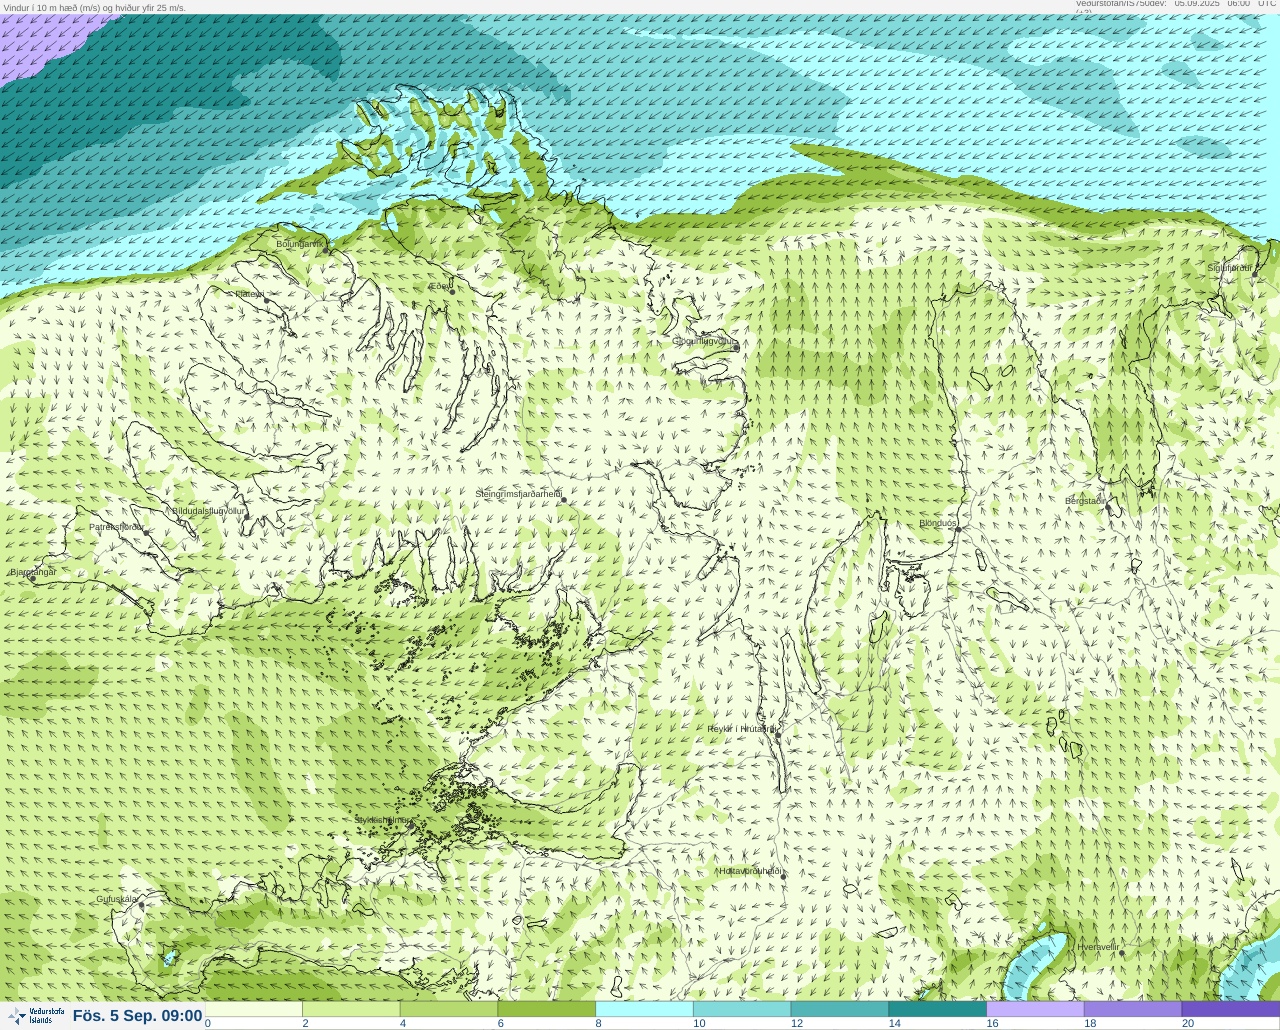Select the 0–2 m/s legend color
The width and height of the screenshot is (1280, 1030).
click(254, 1009)
